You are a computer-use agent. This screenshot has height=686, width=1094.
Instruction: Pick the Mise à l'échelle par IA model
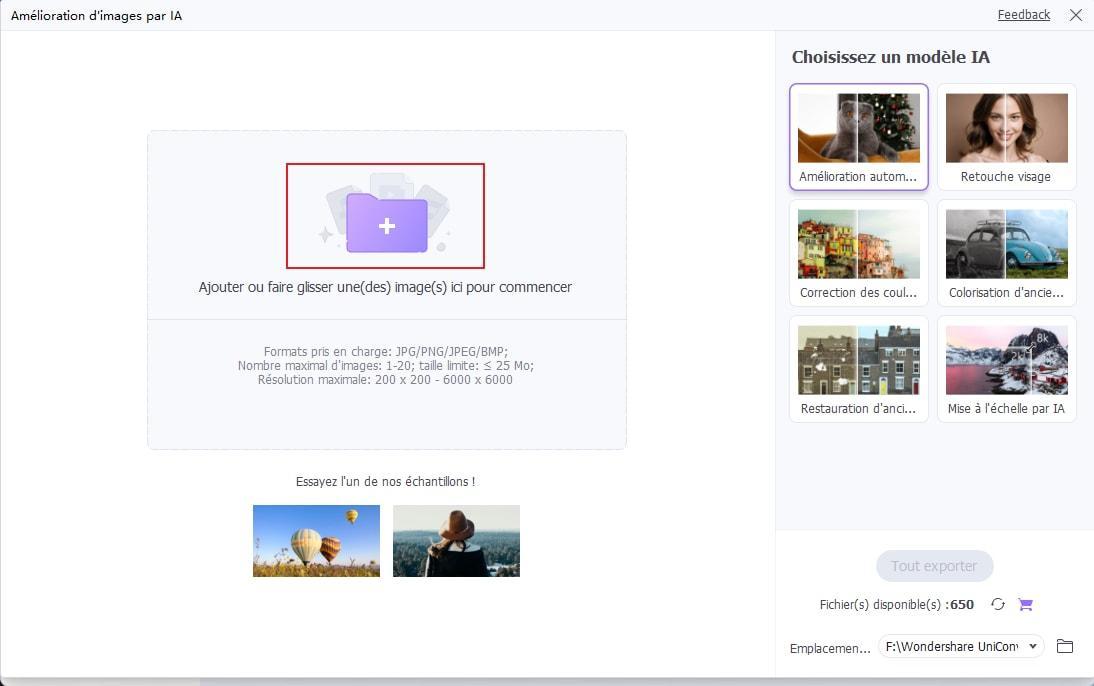(1006, 368)
